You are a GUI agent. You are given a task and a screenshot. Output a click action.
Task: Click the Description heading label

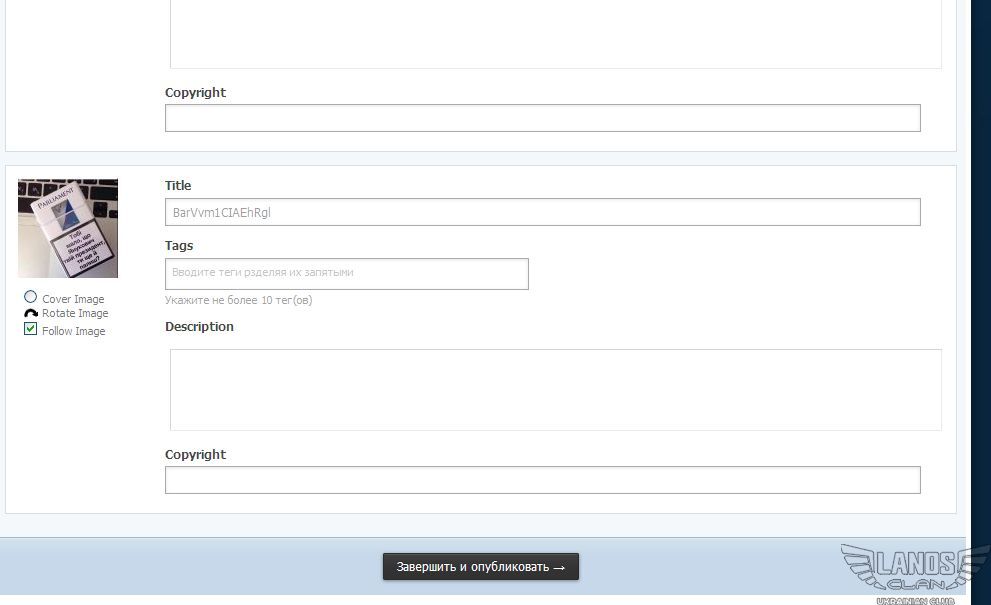(x=199, y=326)
